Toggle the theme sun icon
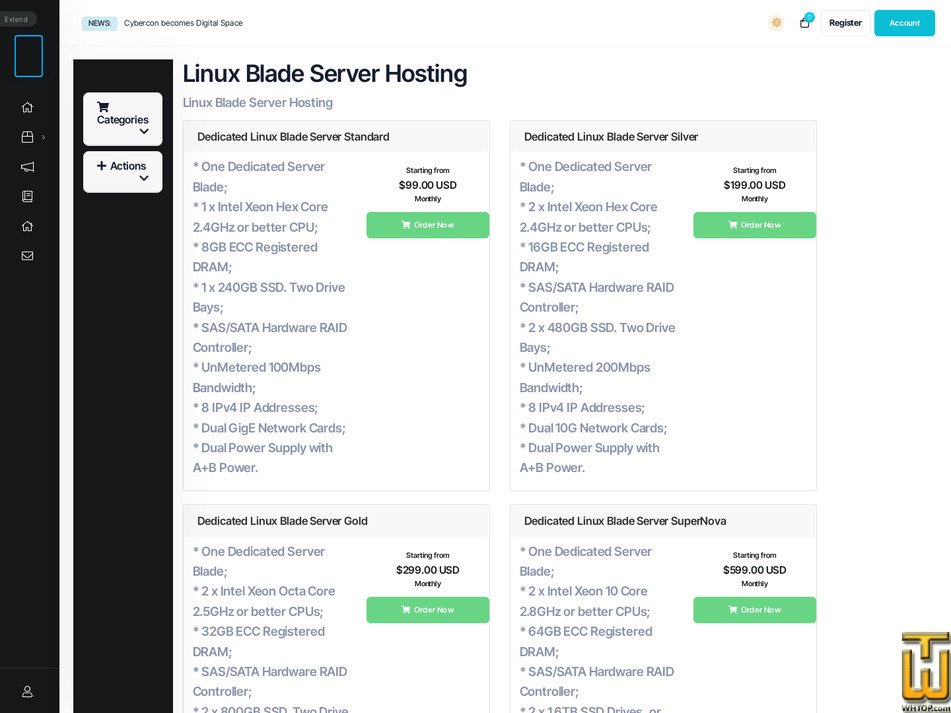 tap(777, 22)
